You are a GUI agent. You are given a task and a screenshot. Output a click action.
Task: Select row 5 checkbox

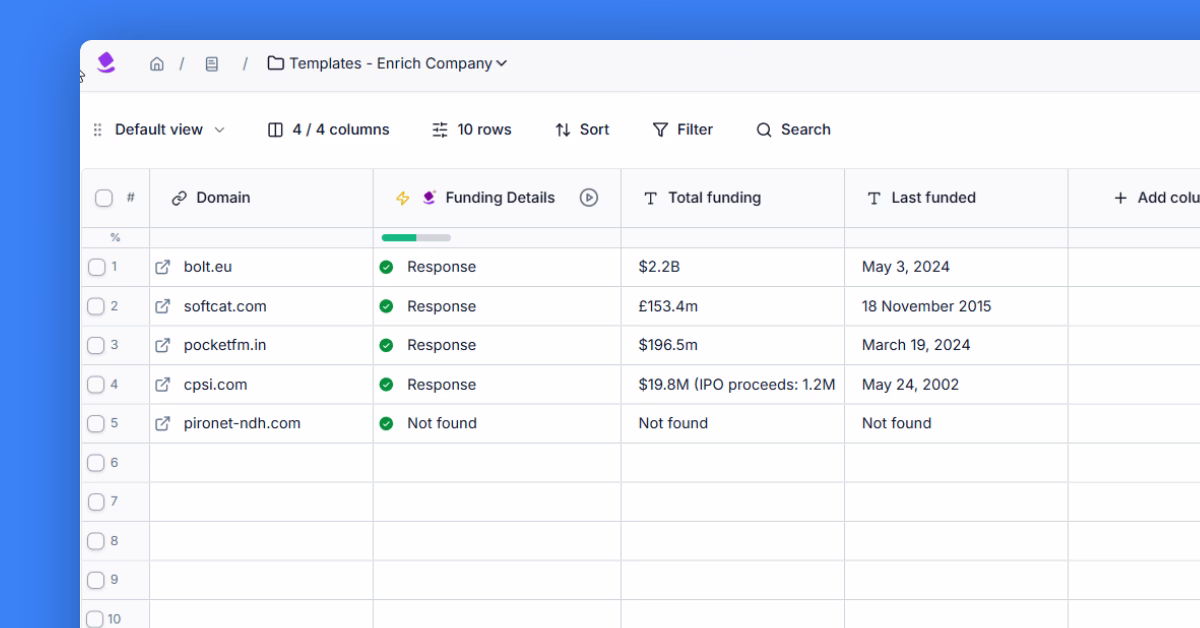coord(96,423)
